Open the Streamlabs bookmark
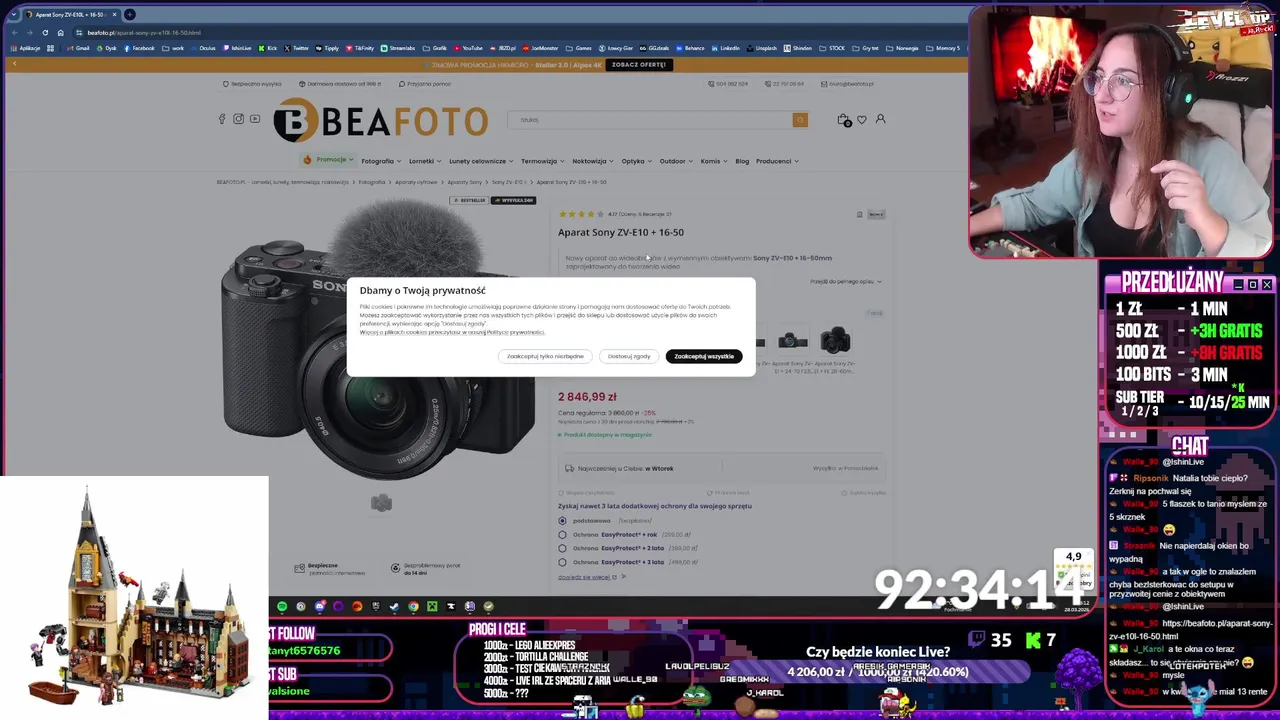This screenshot has height=720, width=1280. pyautogui.click(x=397, y=48)
